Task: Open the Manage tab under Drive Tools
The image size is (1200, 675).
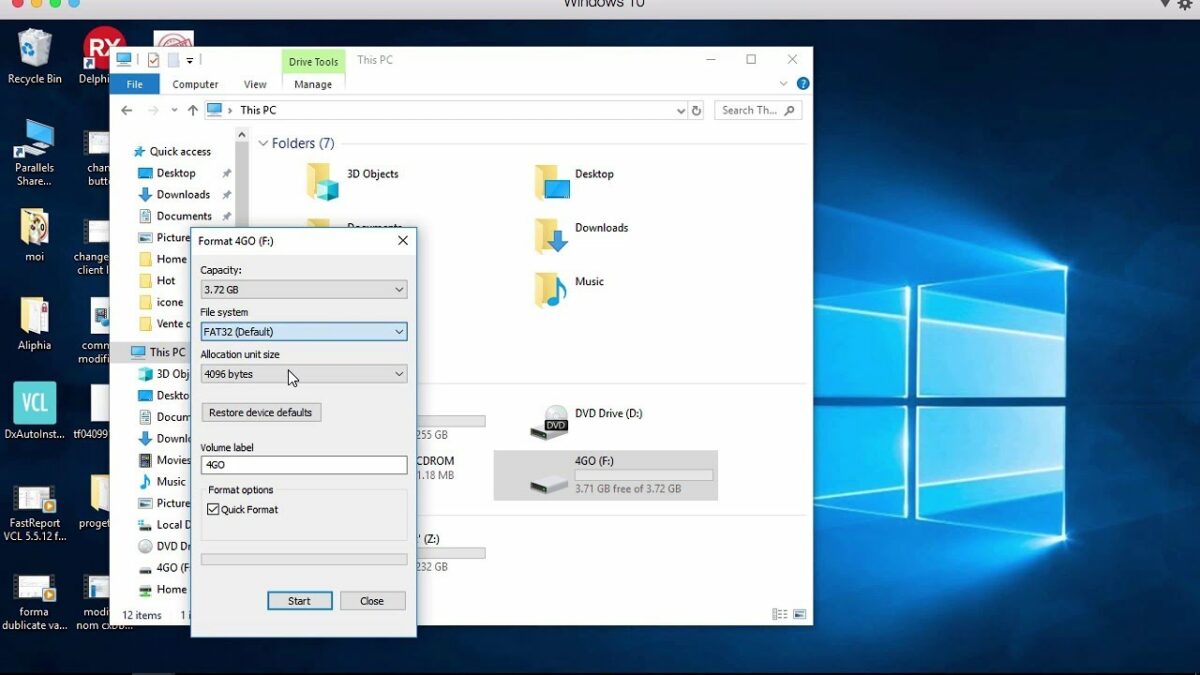Action: pyautogui.click(x=313, y=84)
